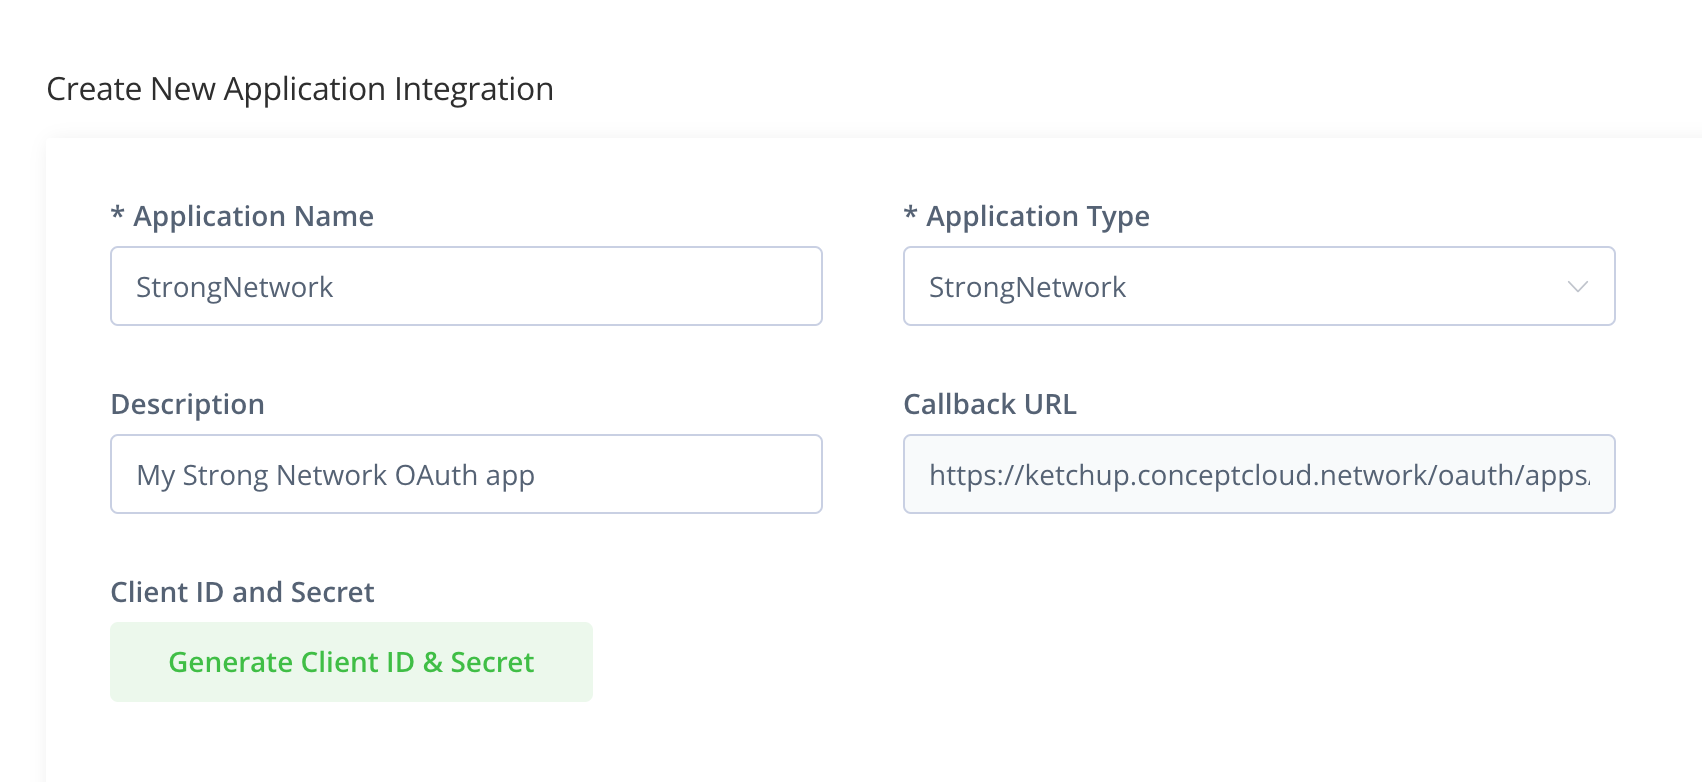Click the required asterisk beside Application Name

pos(118,216)
